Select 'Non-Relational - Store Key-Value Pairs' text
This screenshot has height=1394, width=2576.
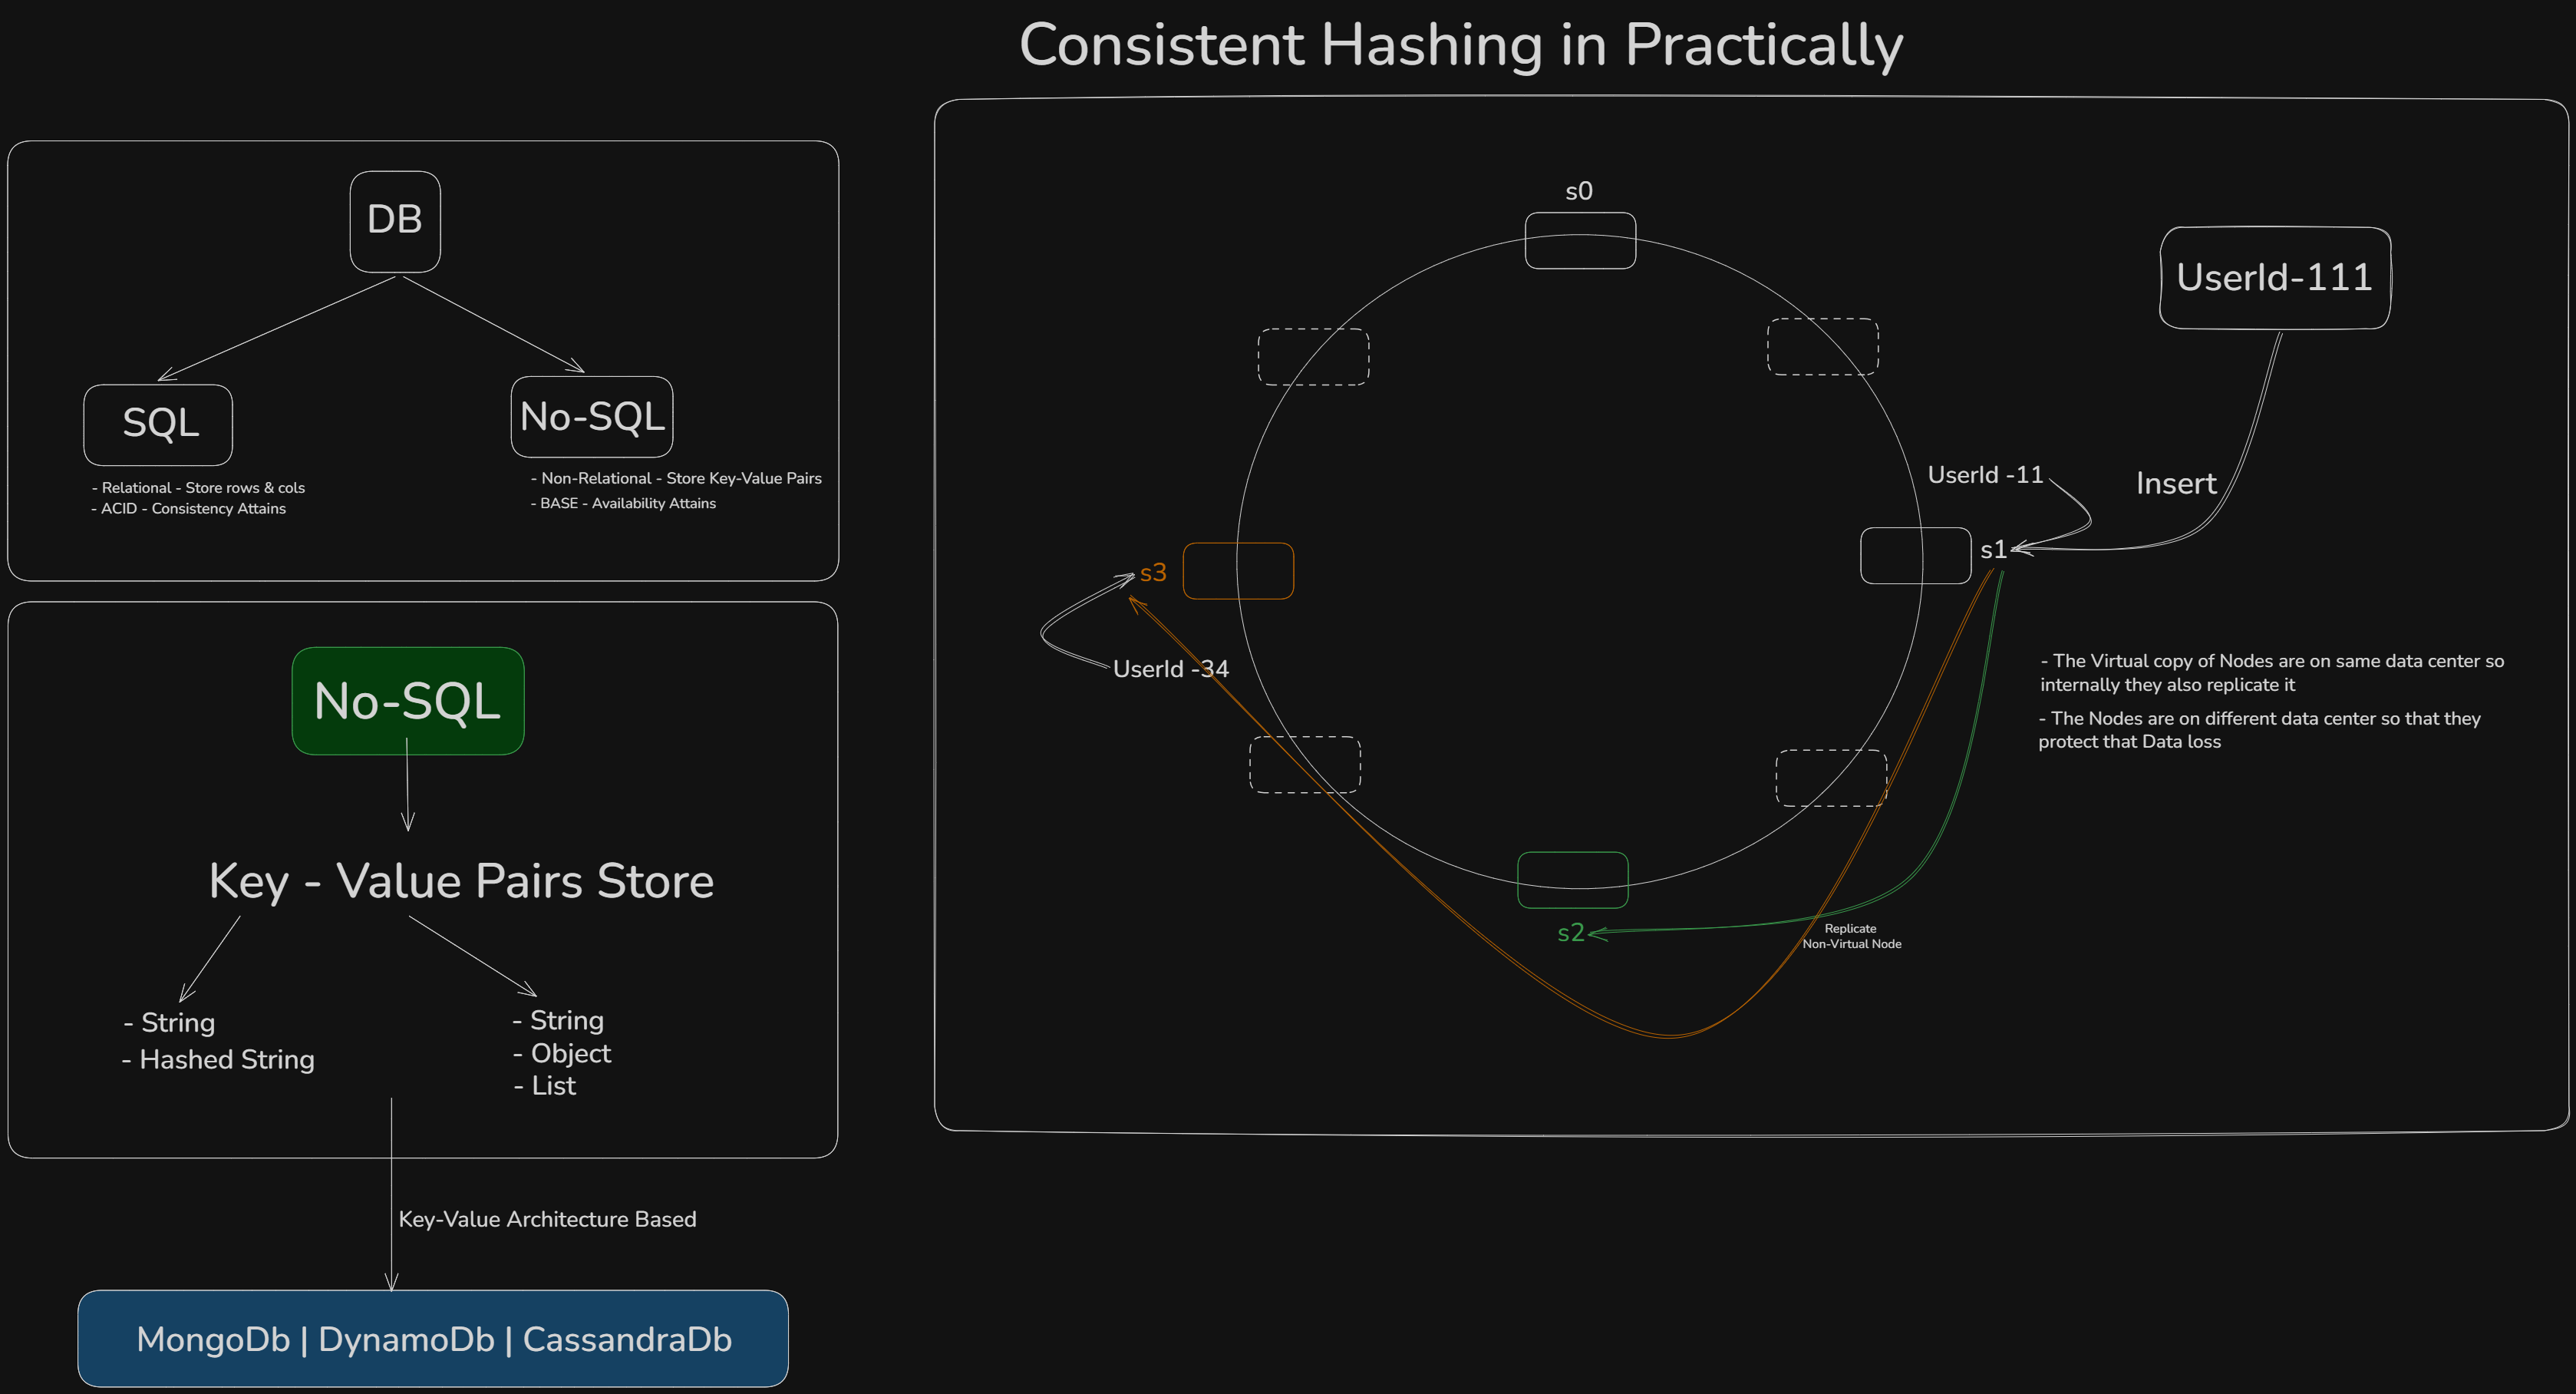pos(676,478)
